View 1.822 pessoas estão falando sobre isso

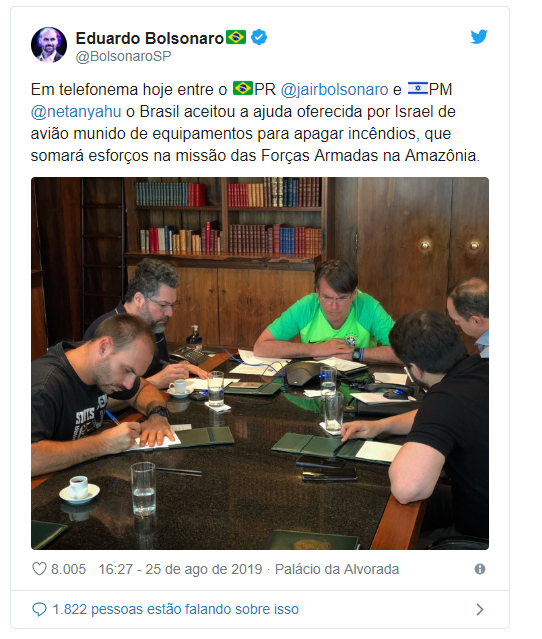pos(176,609)
